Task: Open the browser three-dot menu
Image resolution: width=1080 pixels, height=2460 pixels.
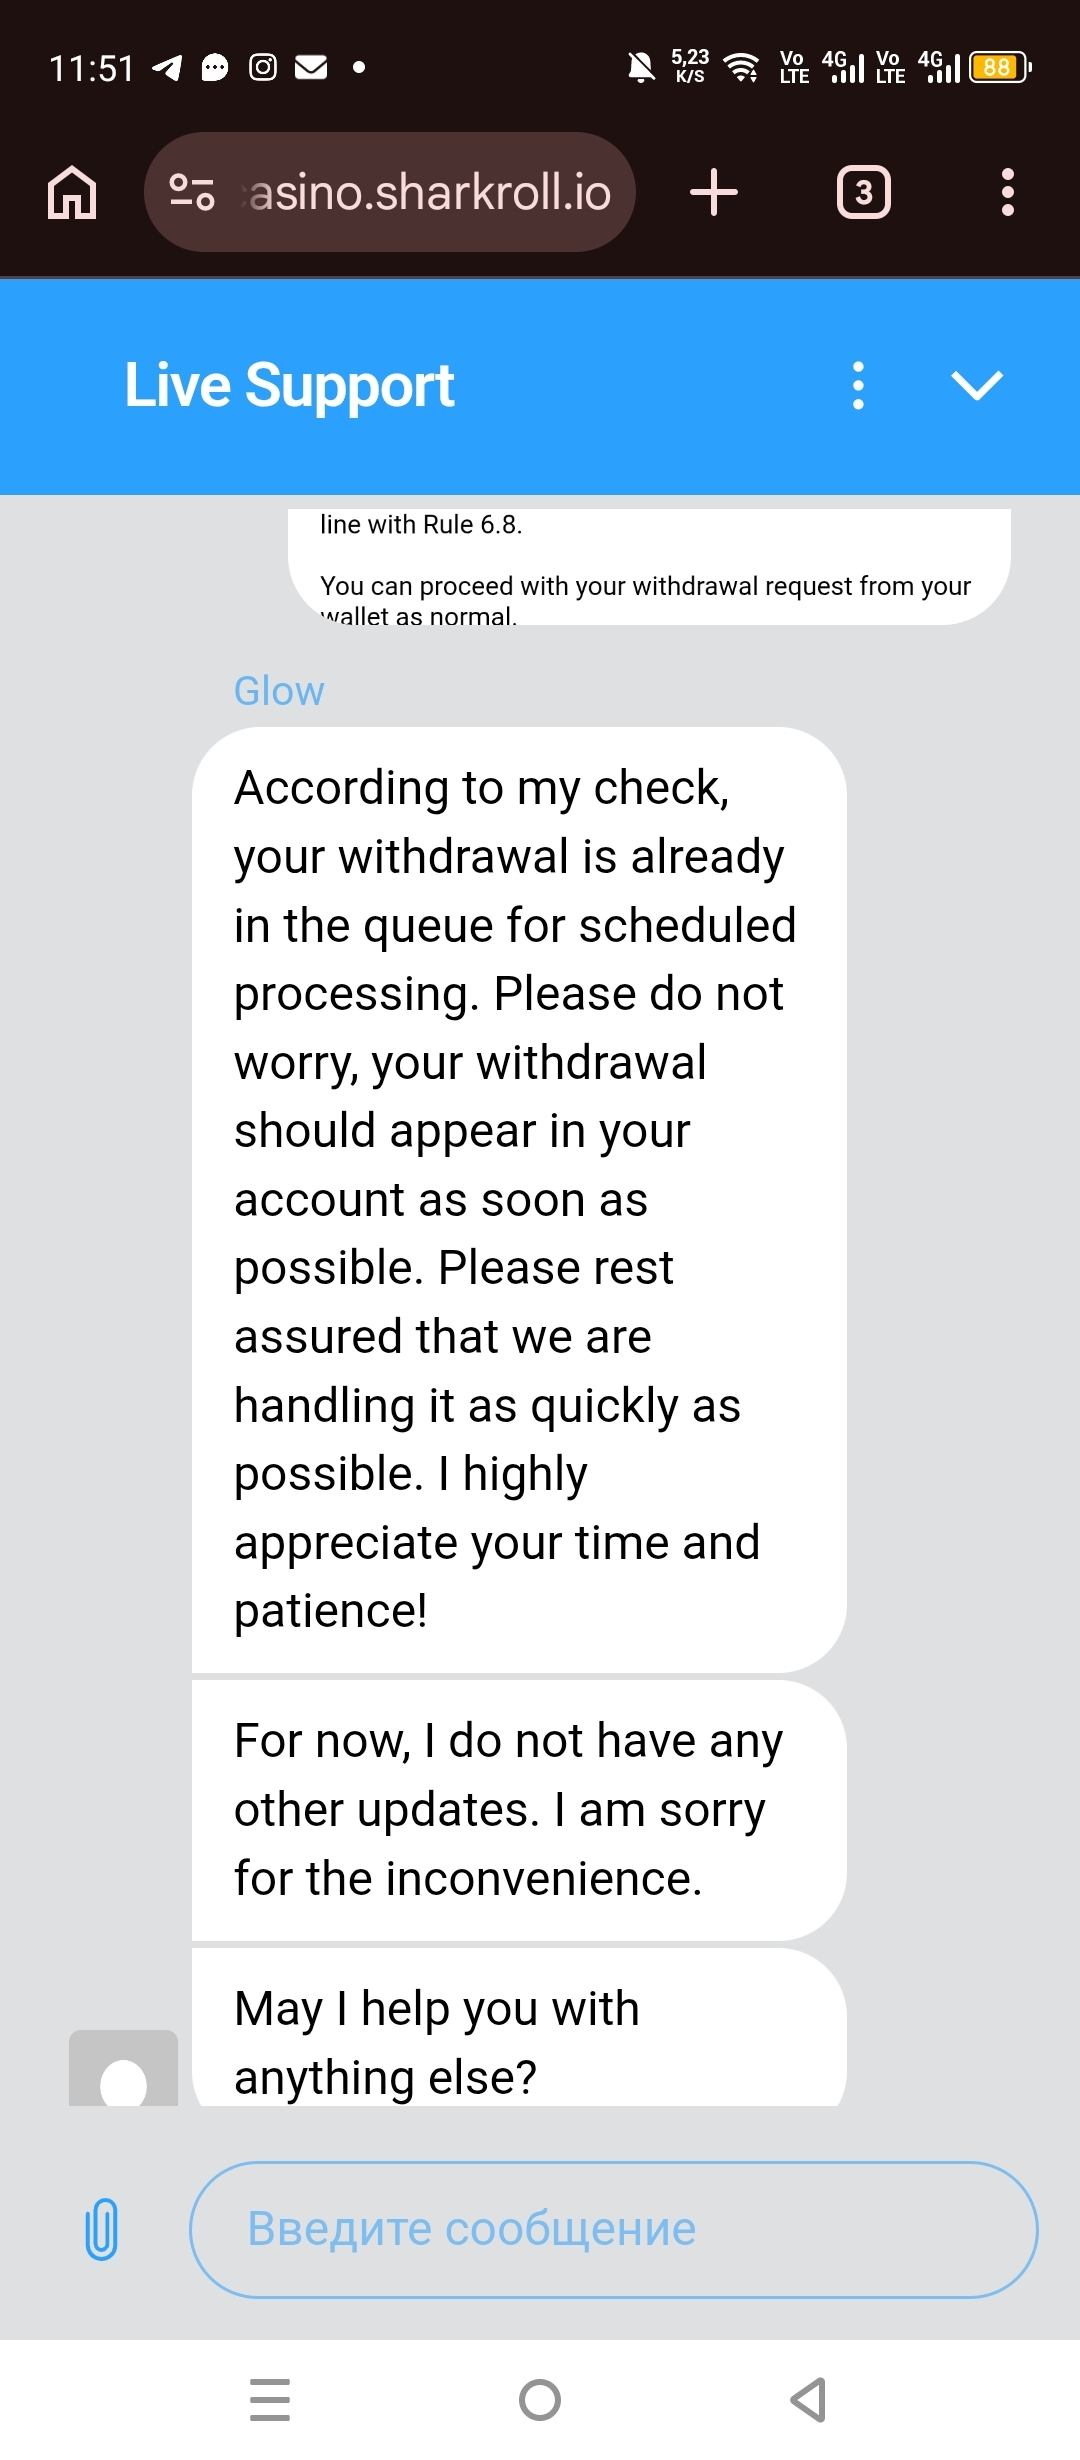Action: click(x=1007, y=192)
